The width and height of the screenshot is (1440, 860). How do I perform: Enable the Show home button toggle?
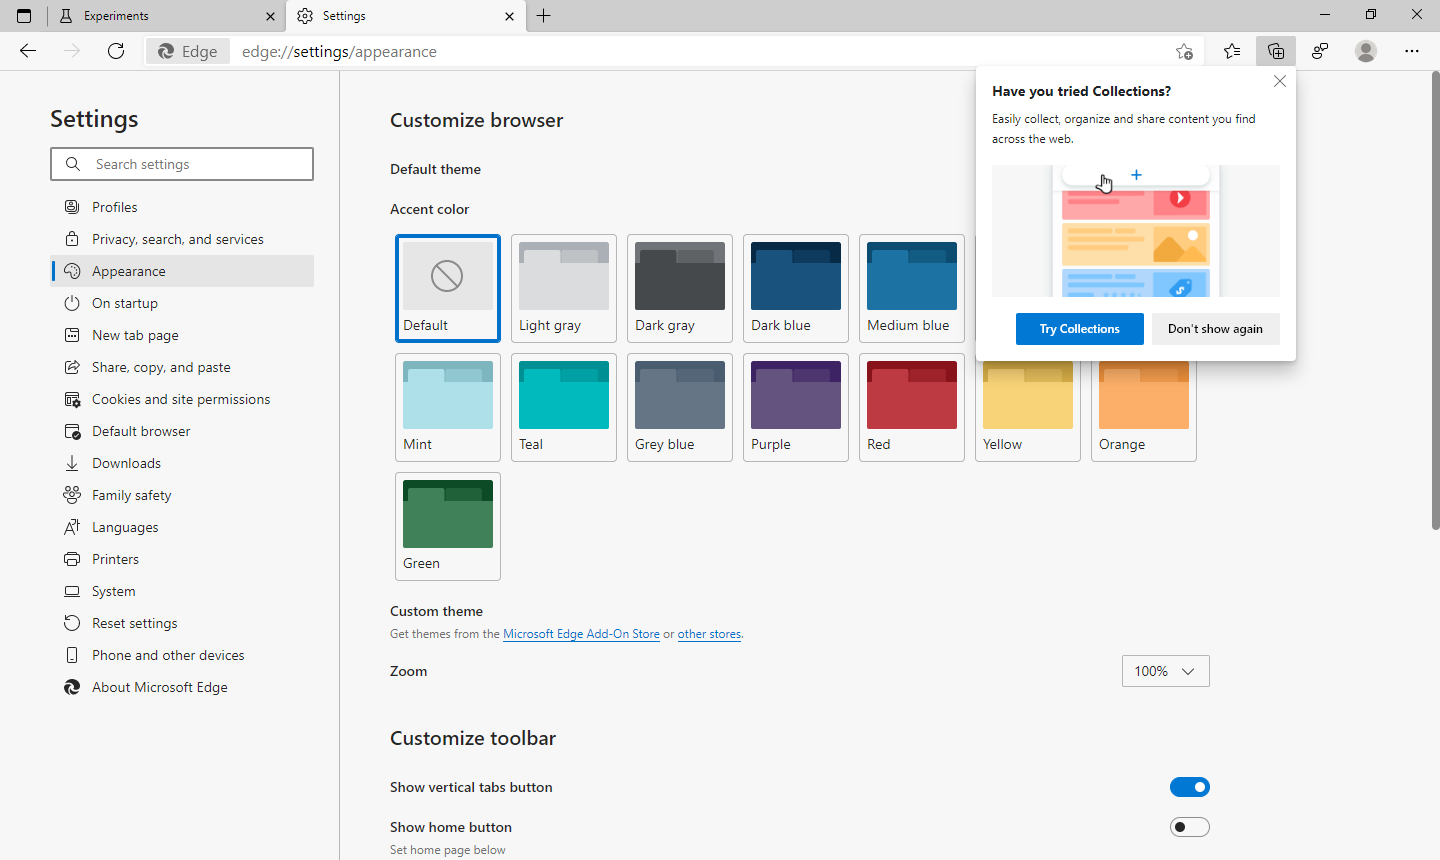click(1190, 827)
